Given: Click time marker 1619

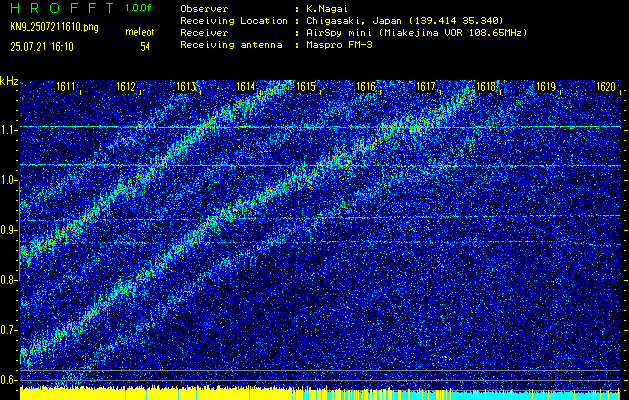Looking at the screenshot, I should [546, 86].
